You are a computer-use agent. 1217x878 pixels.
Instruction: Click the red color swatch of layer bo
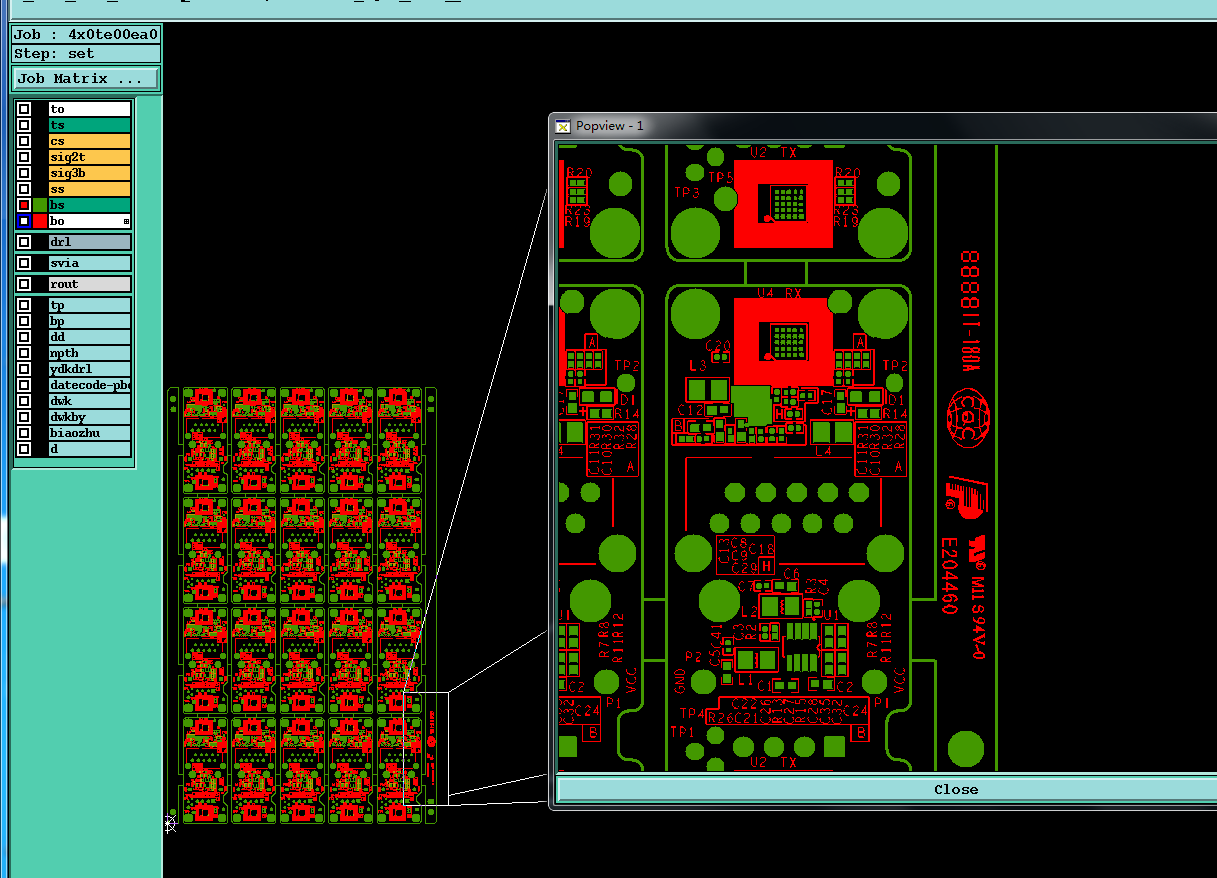(x=40, y=221)
